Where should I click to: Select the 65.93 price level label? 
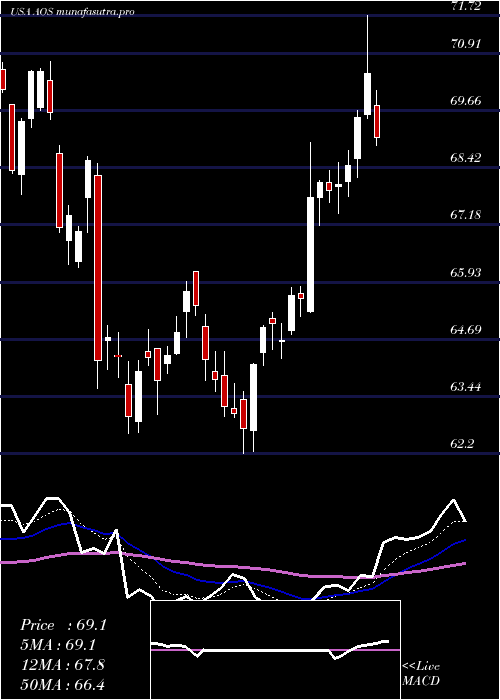pyautogui.click(x=466, y=273)
